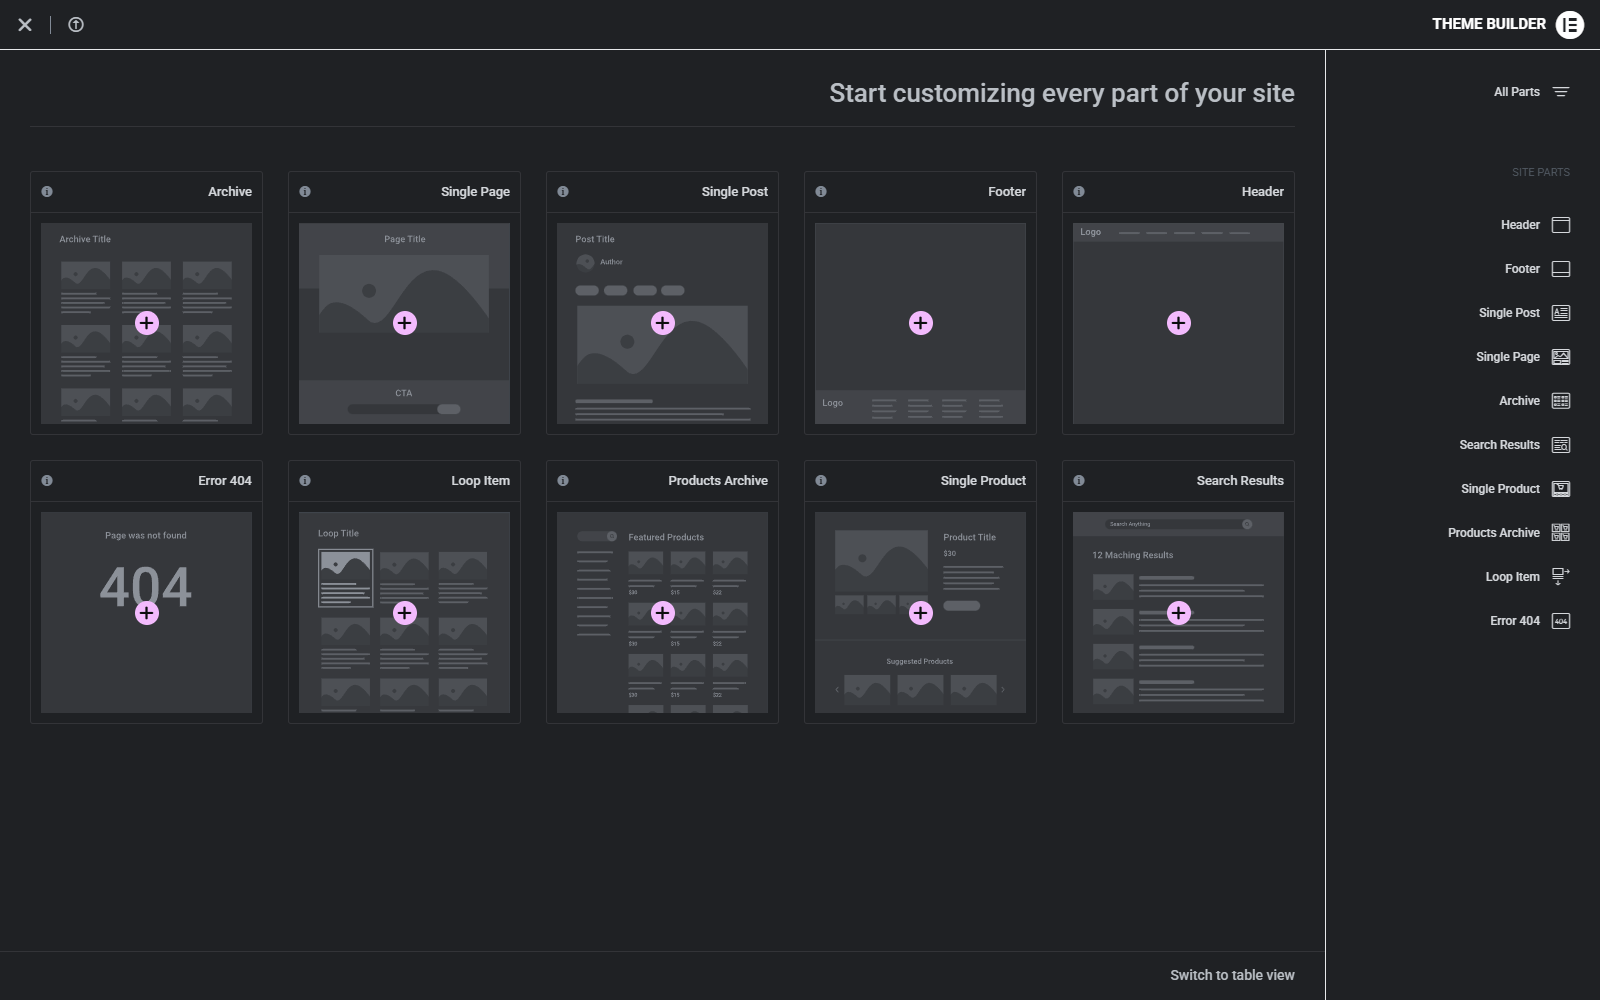The height and width of the screenshot is (1000, 1600).
Task: Click plus icon on Single Product card
Action: pyautogui.click(x=921, y=613)
